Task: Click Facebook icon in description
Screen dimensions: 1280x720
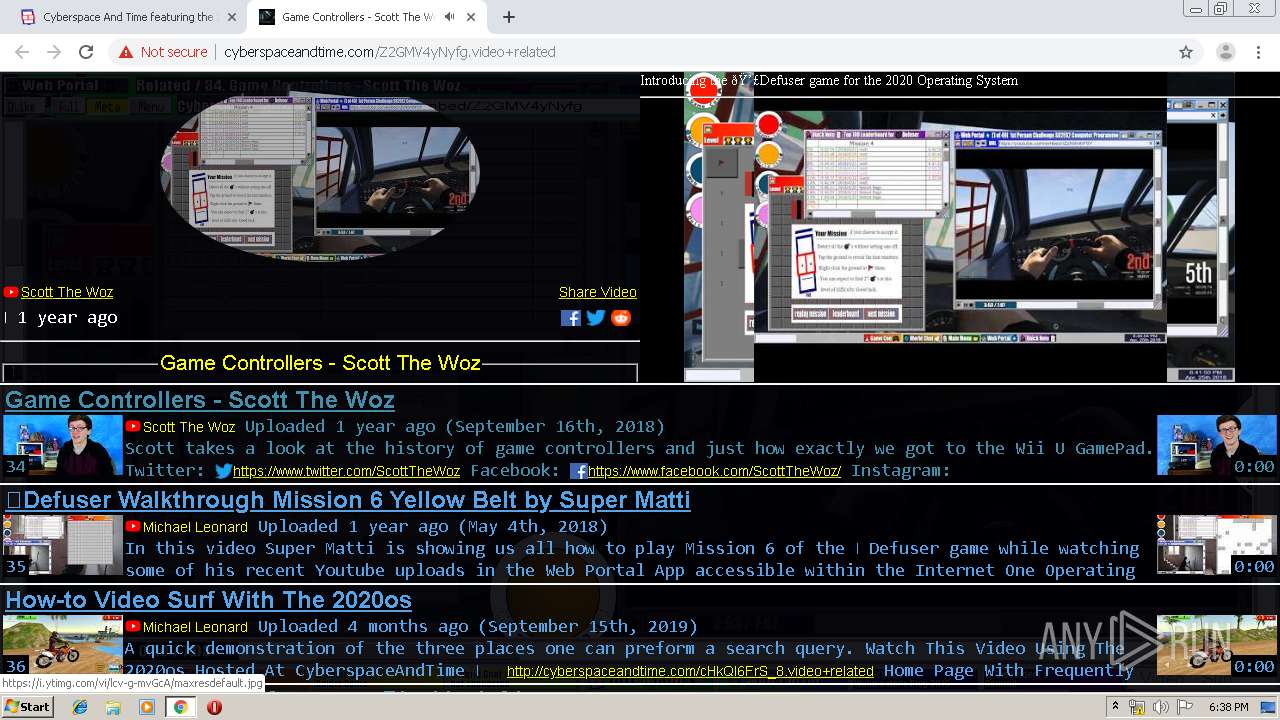Action: point(578,471)
